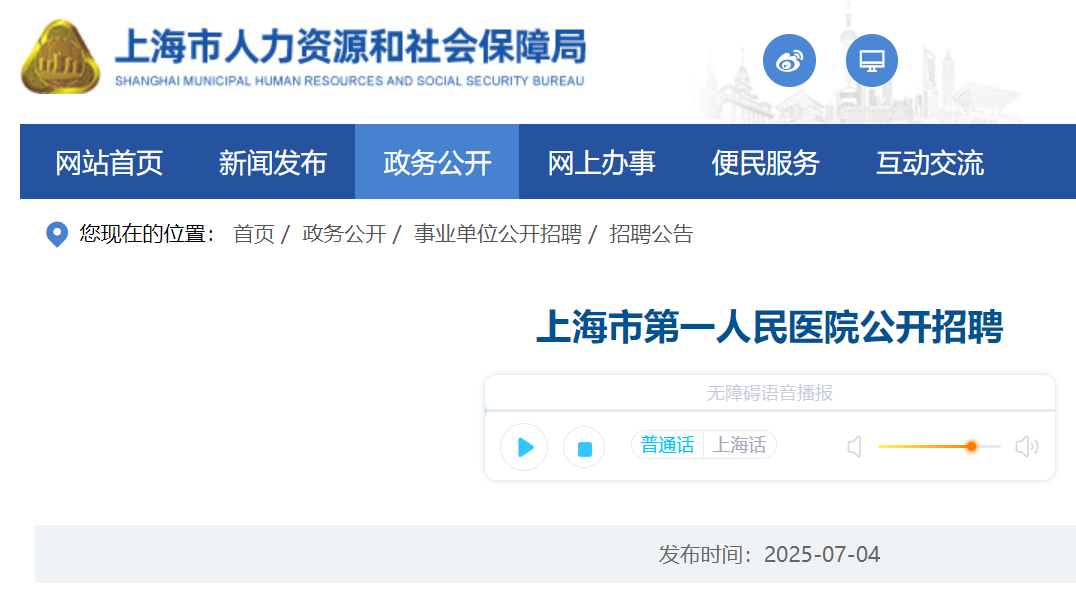The image size is (1076, 612).
Task: Play the voice broadcast audio
Action: [x=524, y=447]
